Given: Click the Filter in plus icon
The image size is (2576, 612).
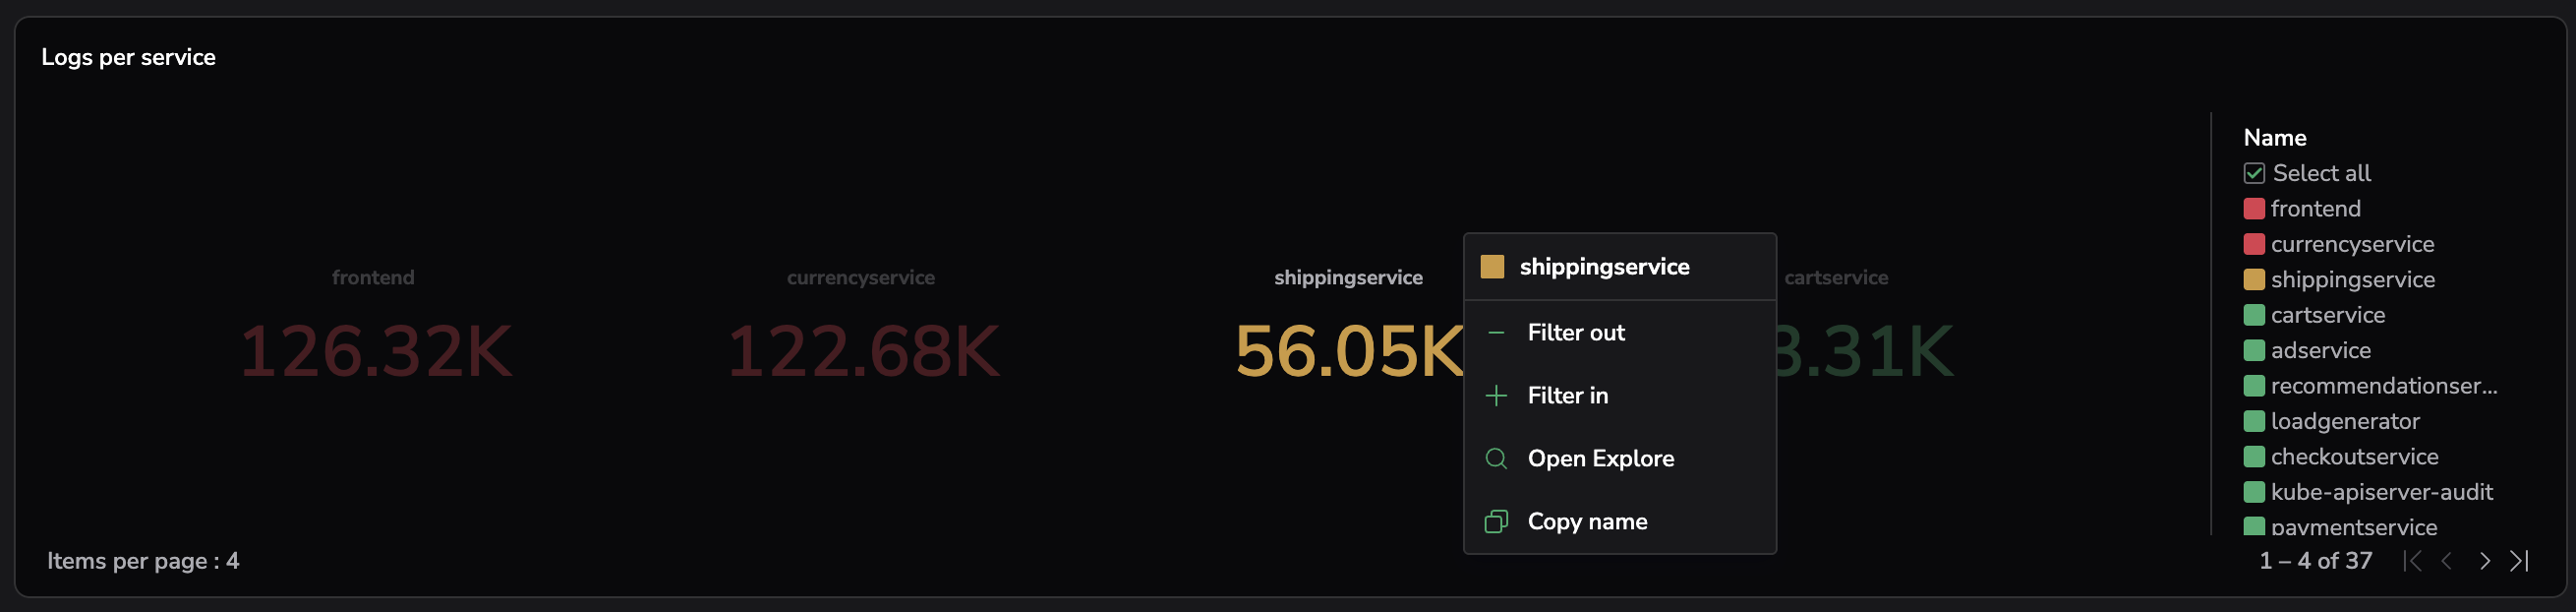Looking at the screenshot, I should (x=1496, y=396).
